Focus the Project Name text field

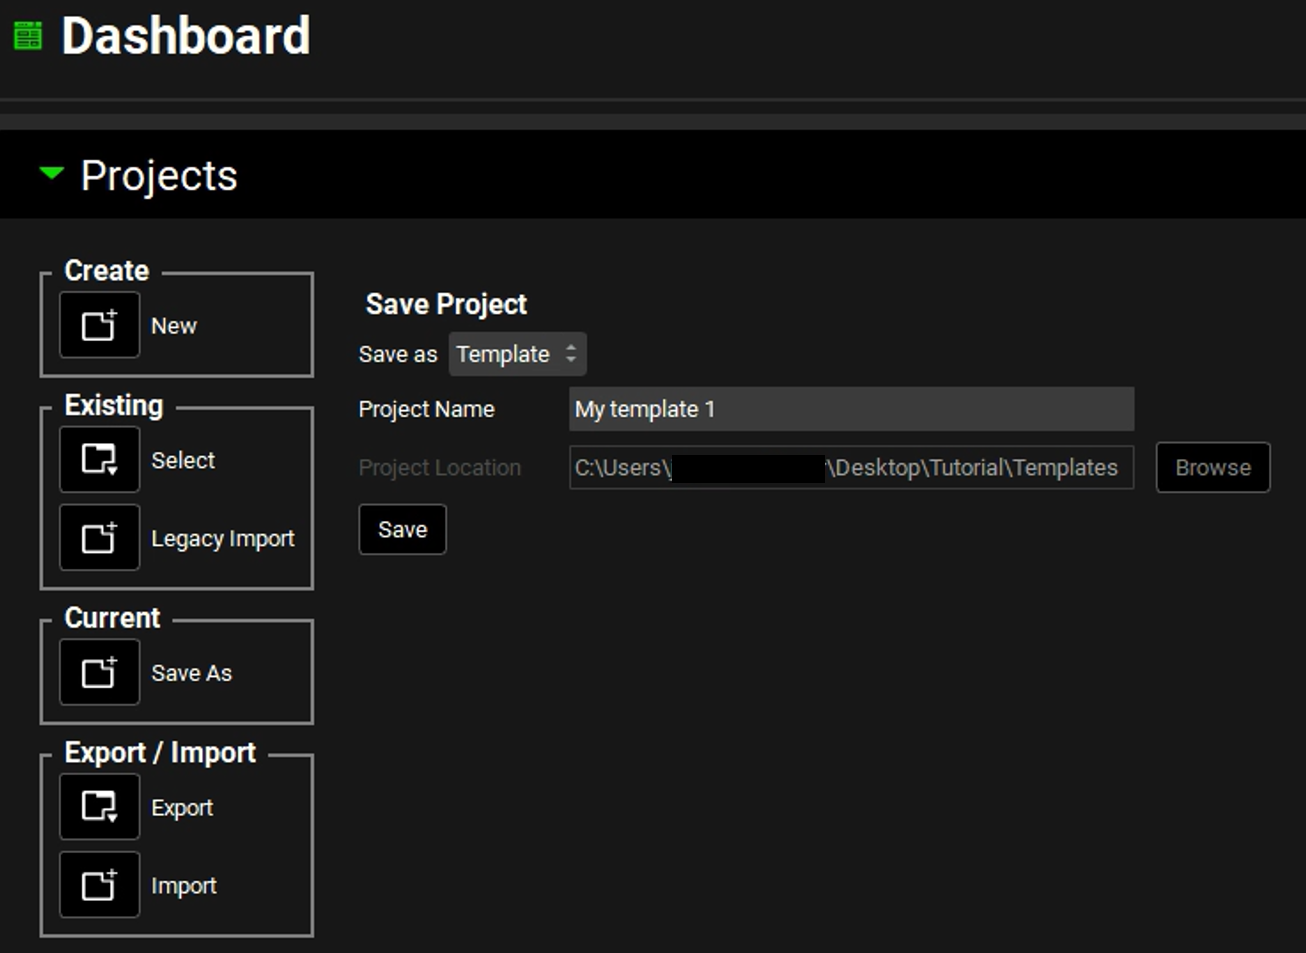pos(850,409)
